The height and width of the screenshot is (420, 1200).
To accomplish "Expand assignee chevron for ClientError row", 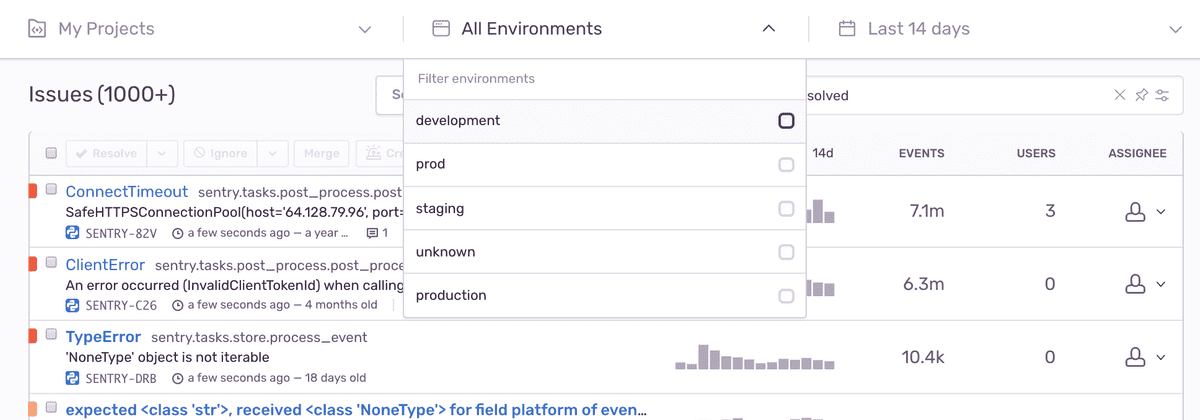I will [1161, 284].
